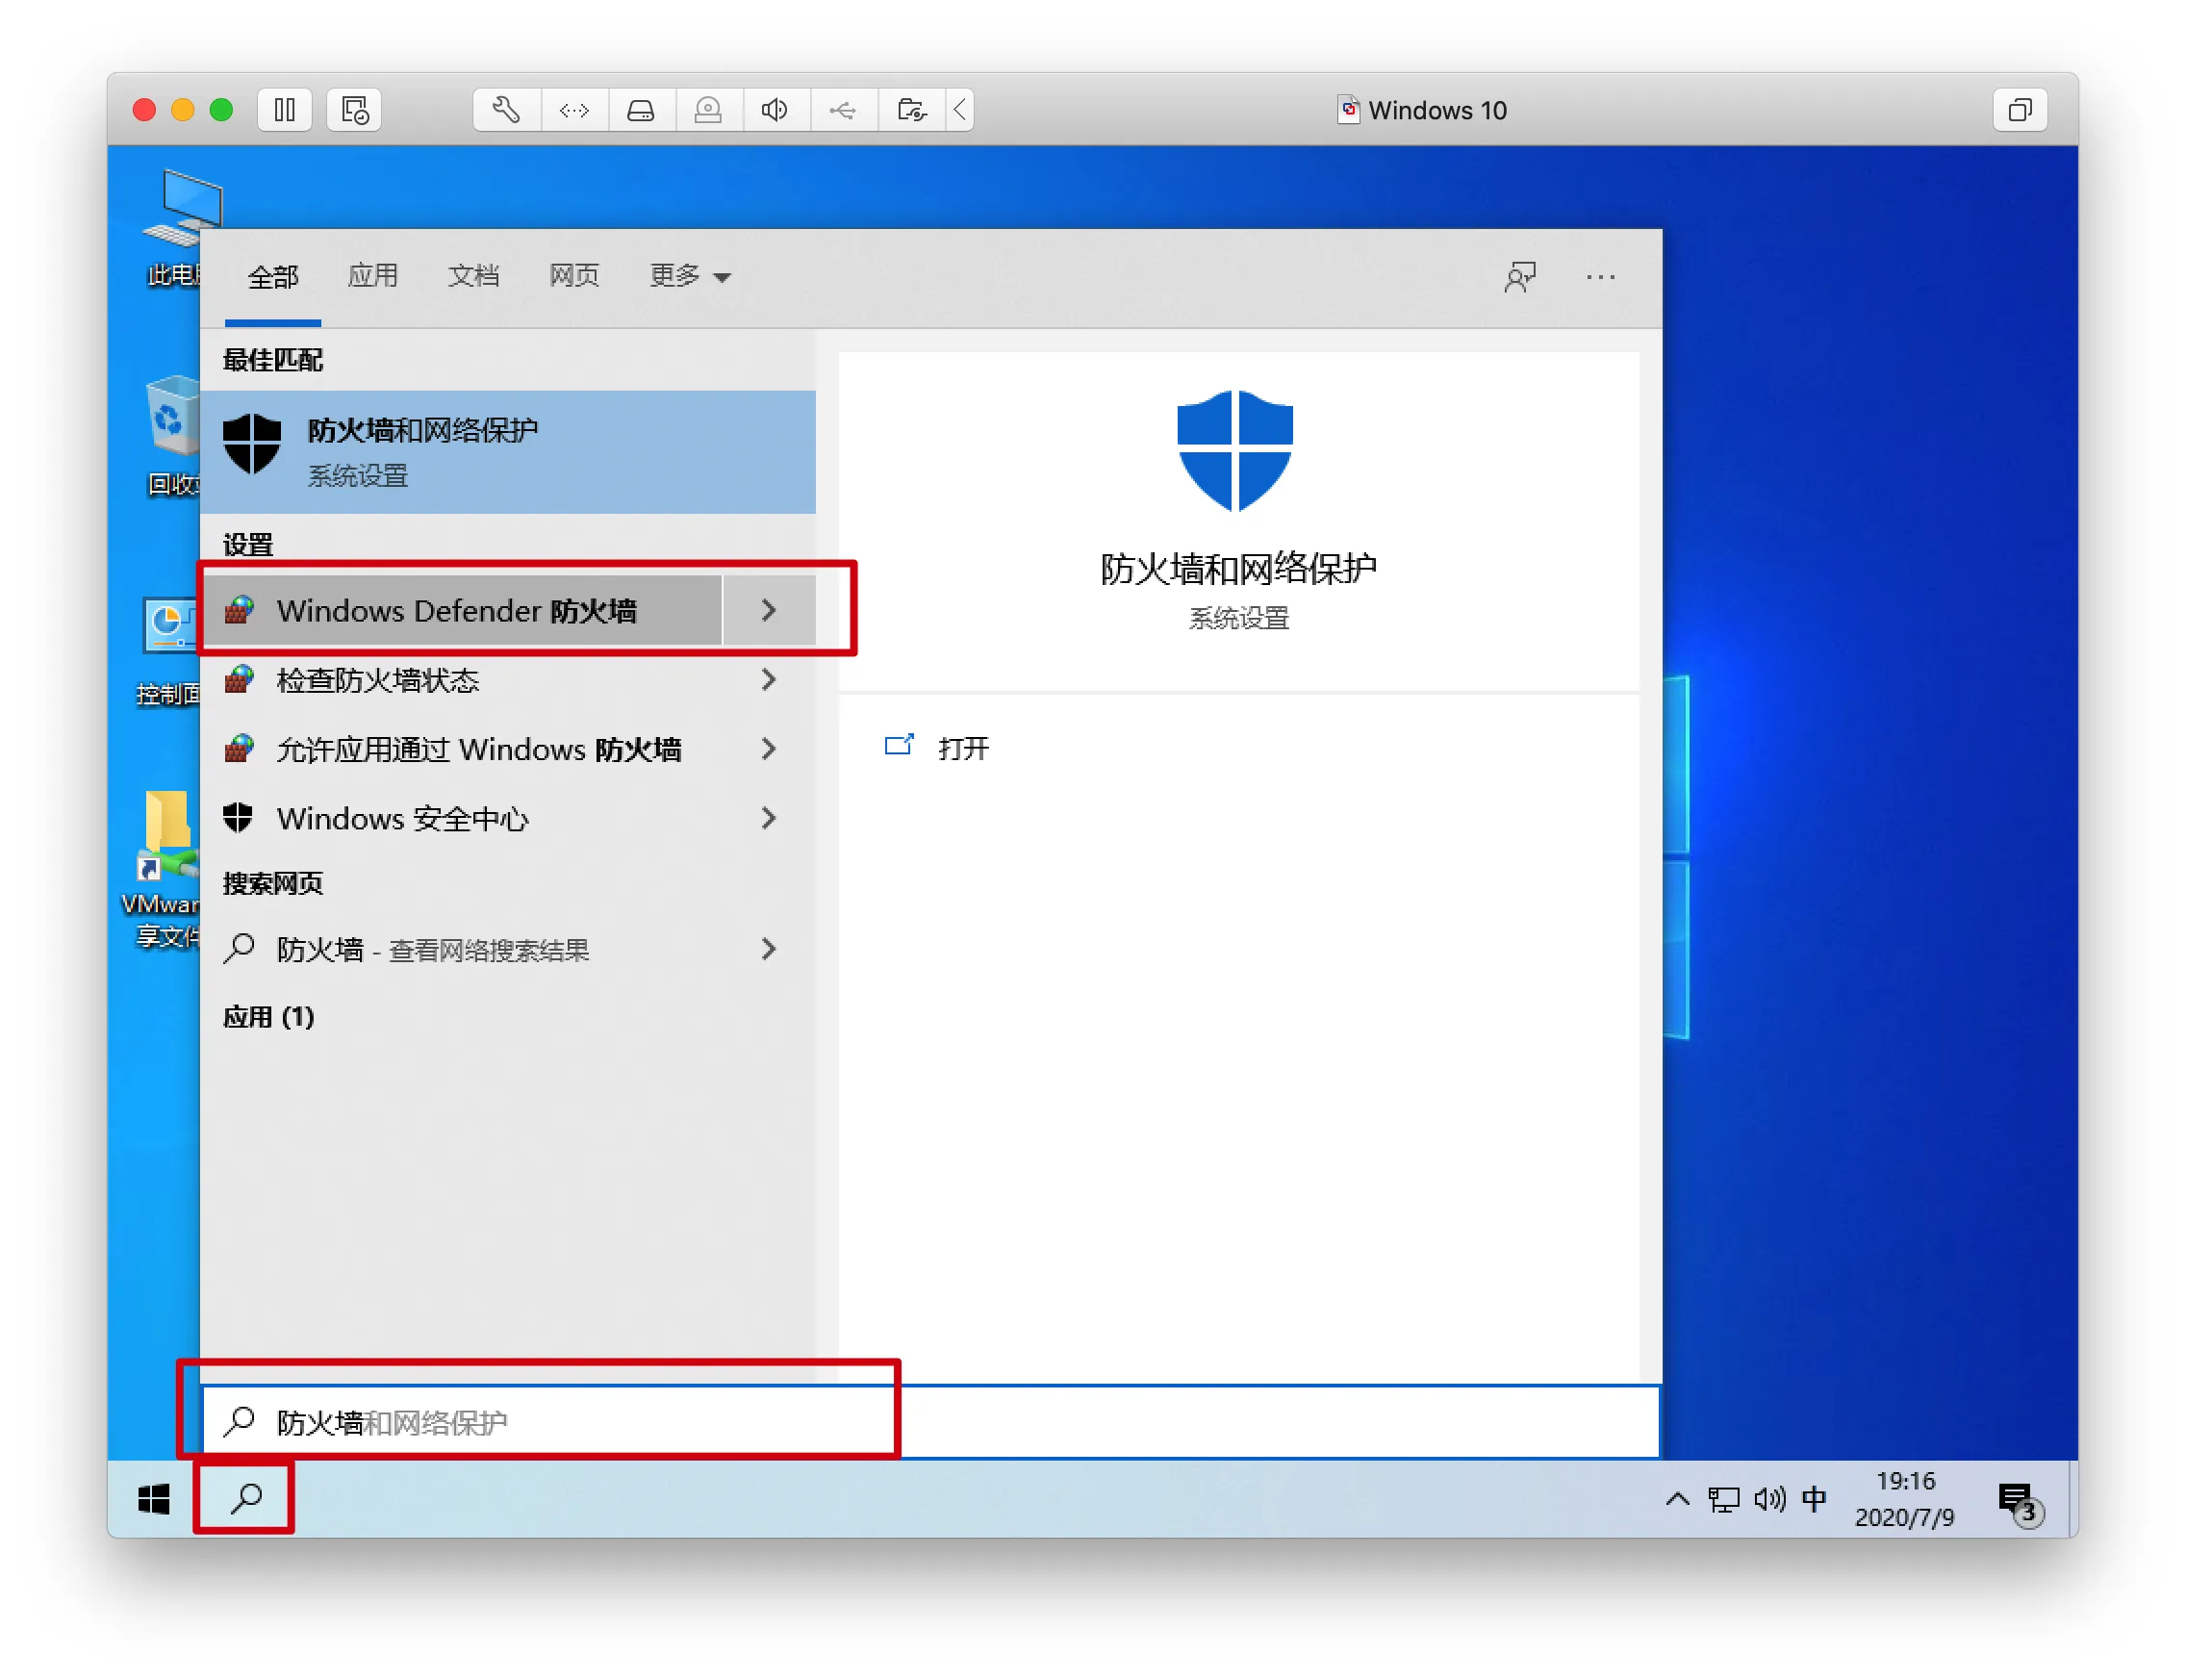
Task: Switch to the 网页 search tab
Action: 574,276
